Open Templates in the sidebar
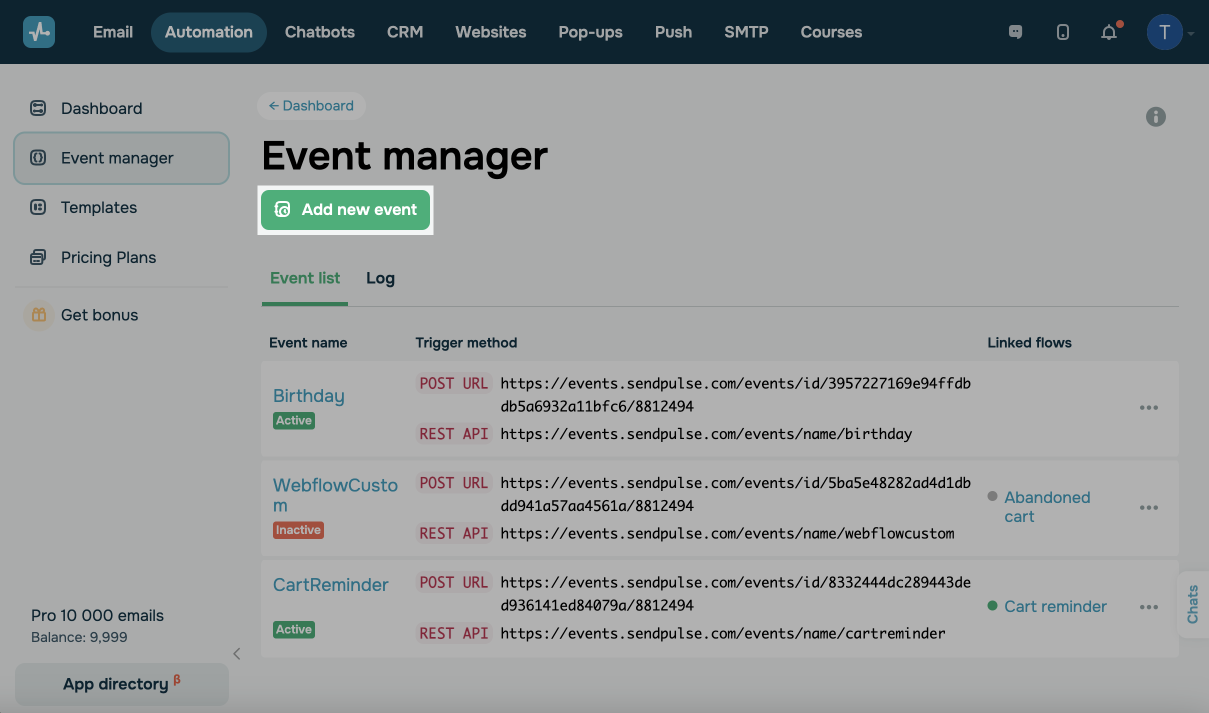The image size is (1209, 713). pos(98,207)
